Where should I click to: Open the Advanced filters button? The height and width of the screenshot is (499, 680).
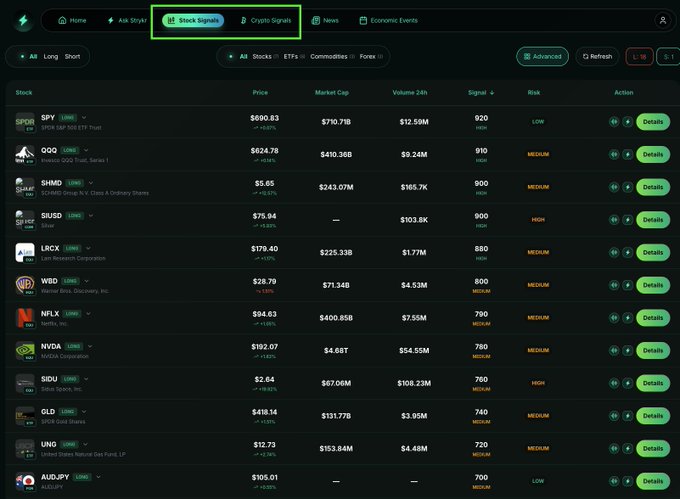coord(542,57)
